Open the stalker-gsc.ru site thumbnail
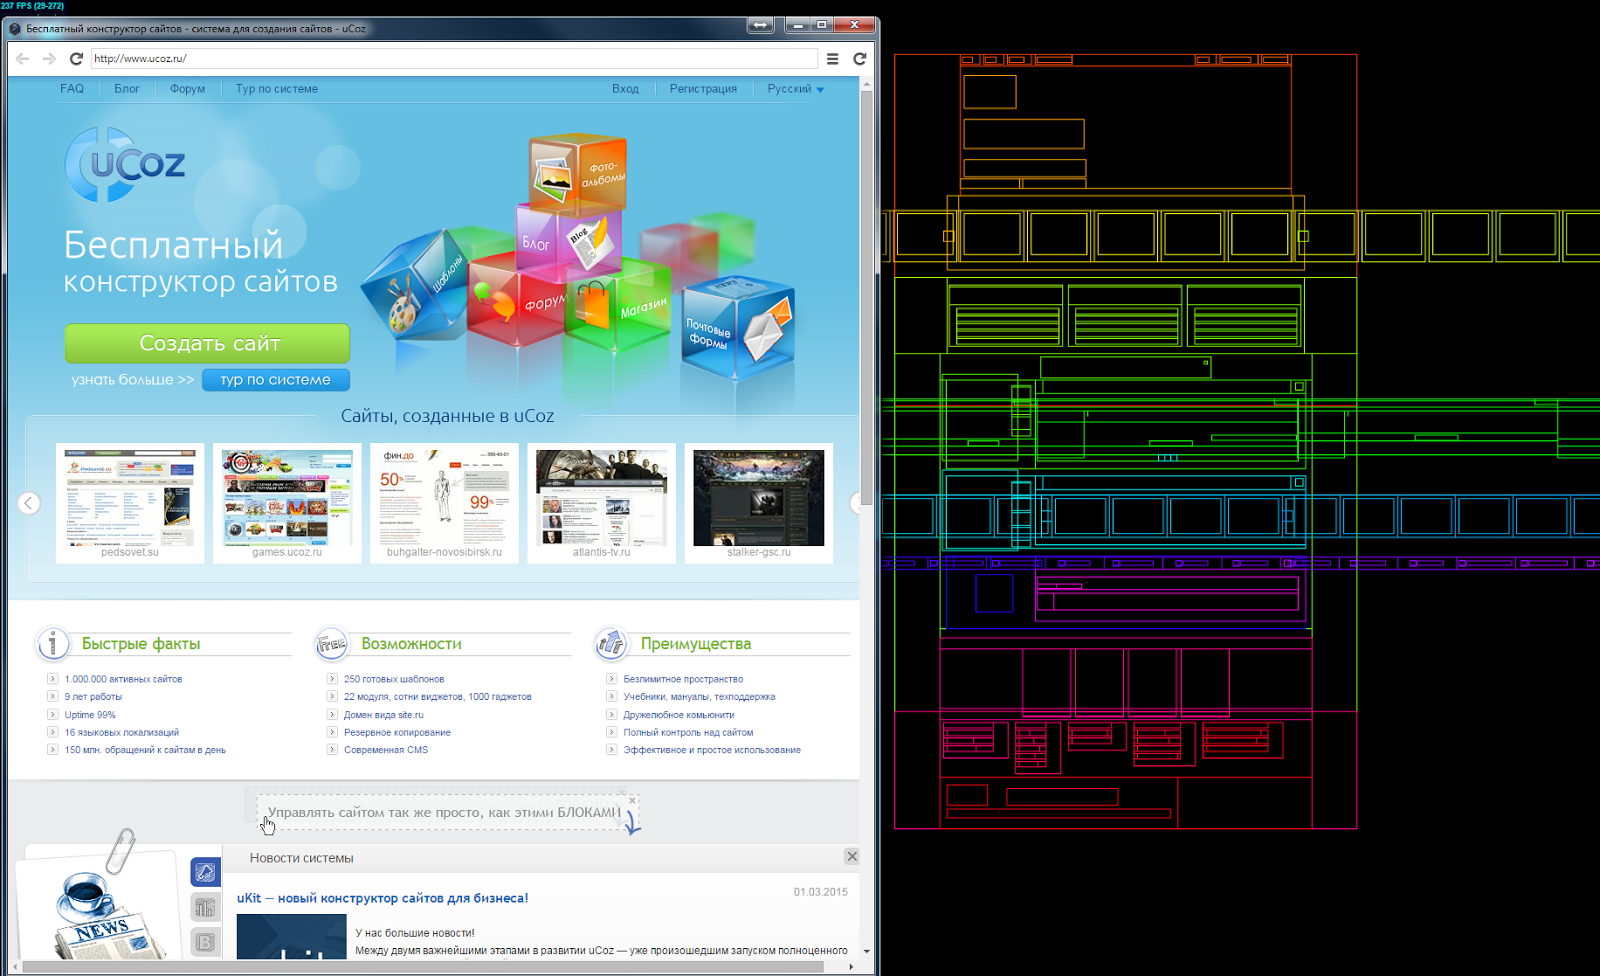 click(x=759, y=503)
